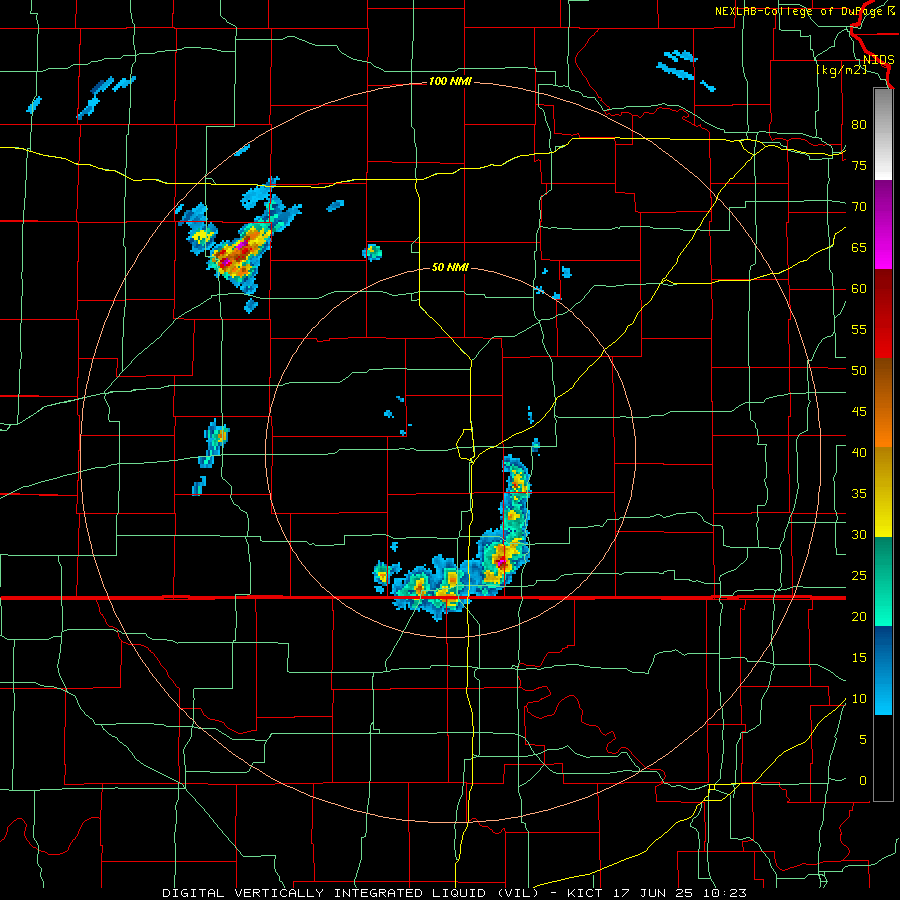900x900 pixels.
Task: Click the "NIDS" label above the scale
Action: tap(878, 60)
